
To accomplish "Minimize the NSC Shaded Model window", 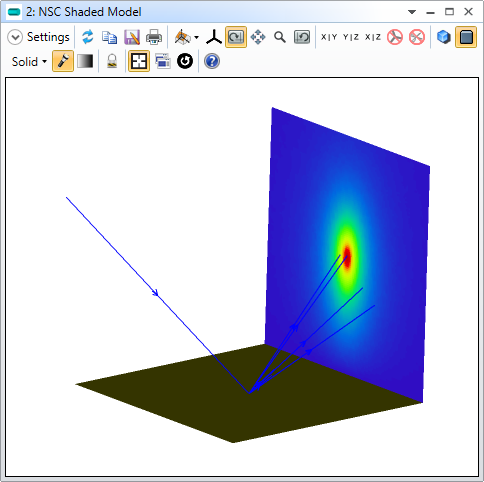I will tap(431, 13).
